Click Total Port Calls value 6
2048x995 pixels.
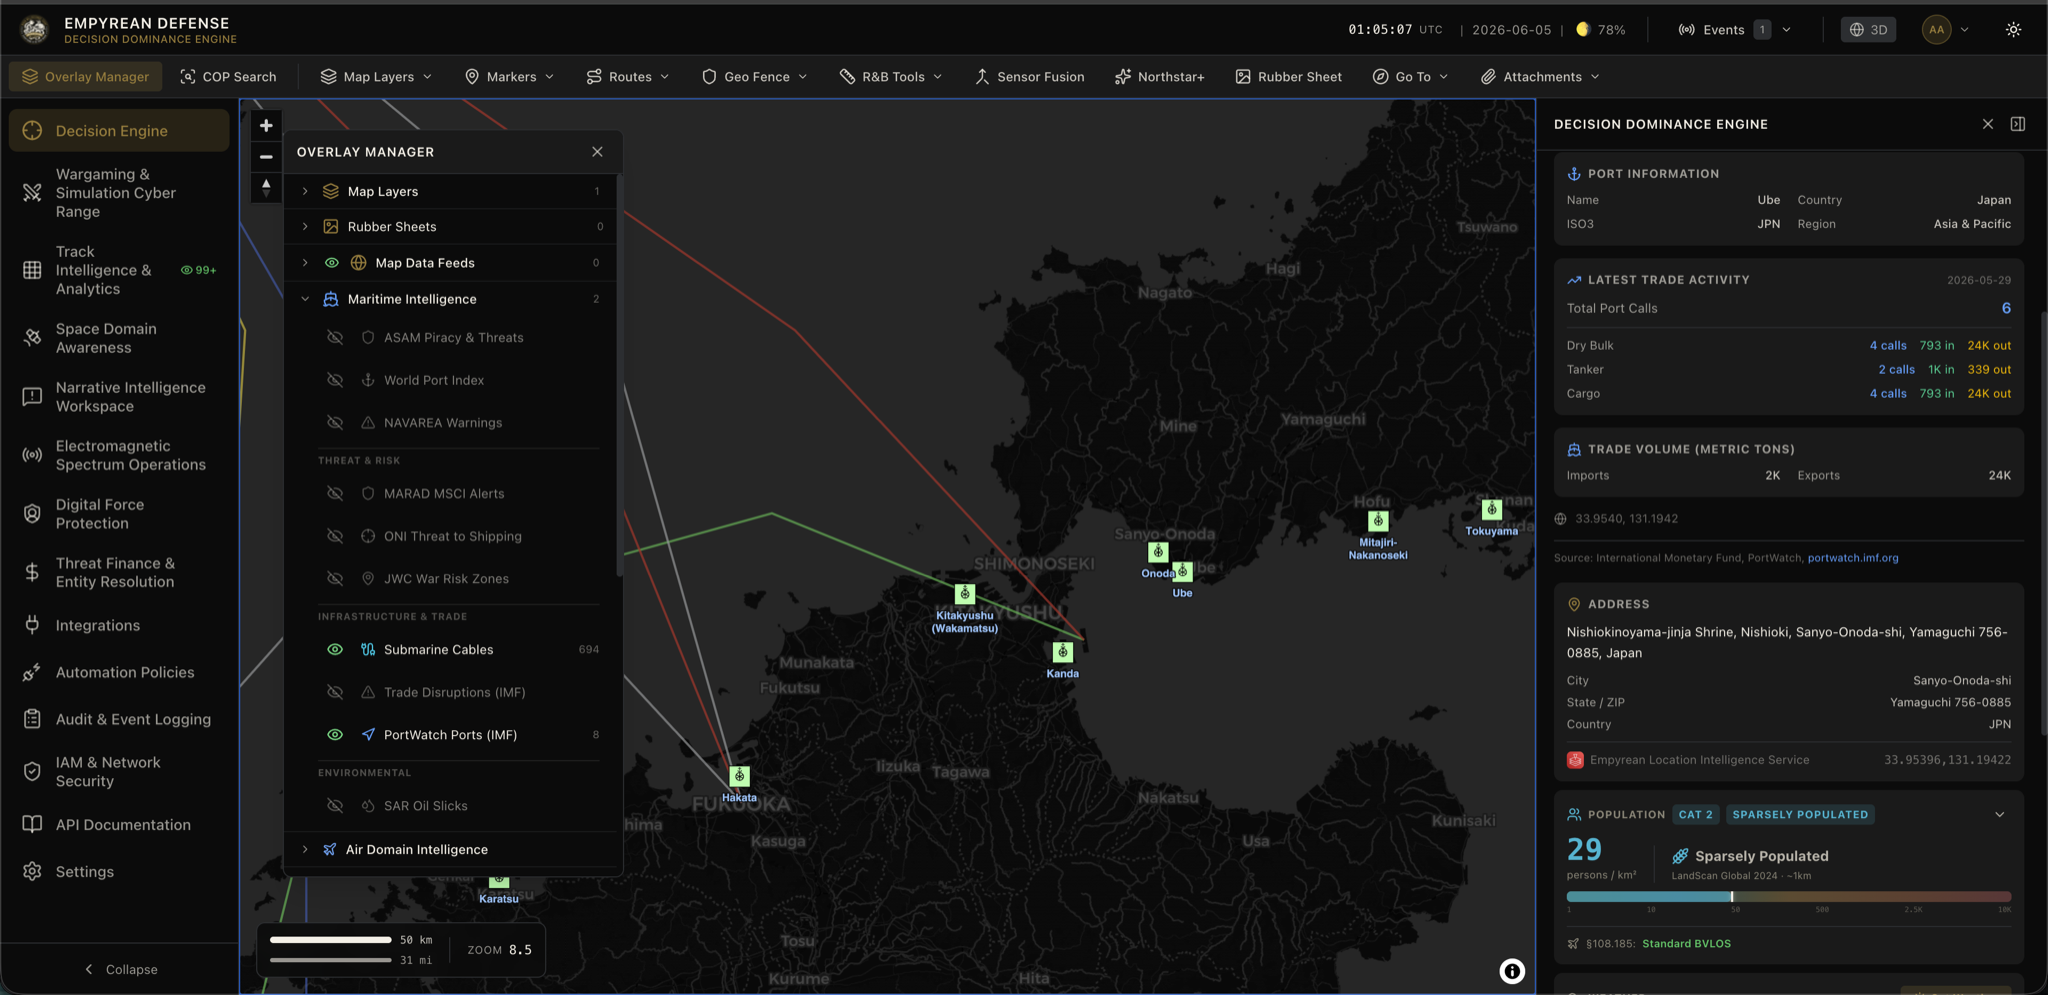(2006, 309)
